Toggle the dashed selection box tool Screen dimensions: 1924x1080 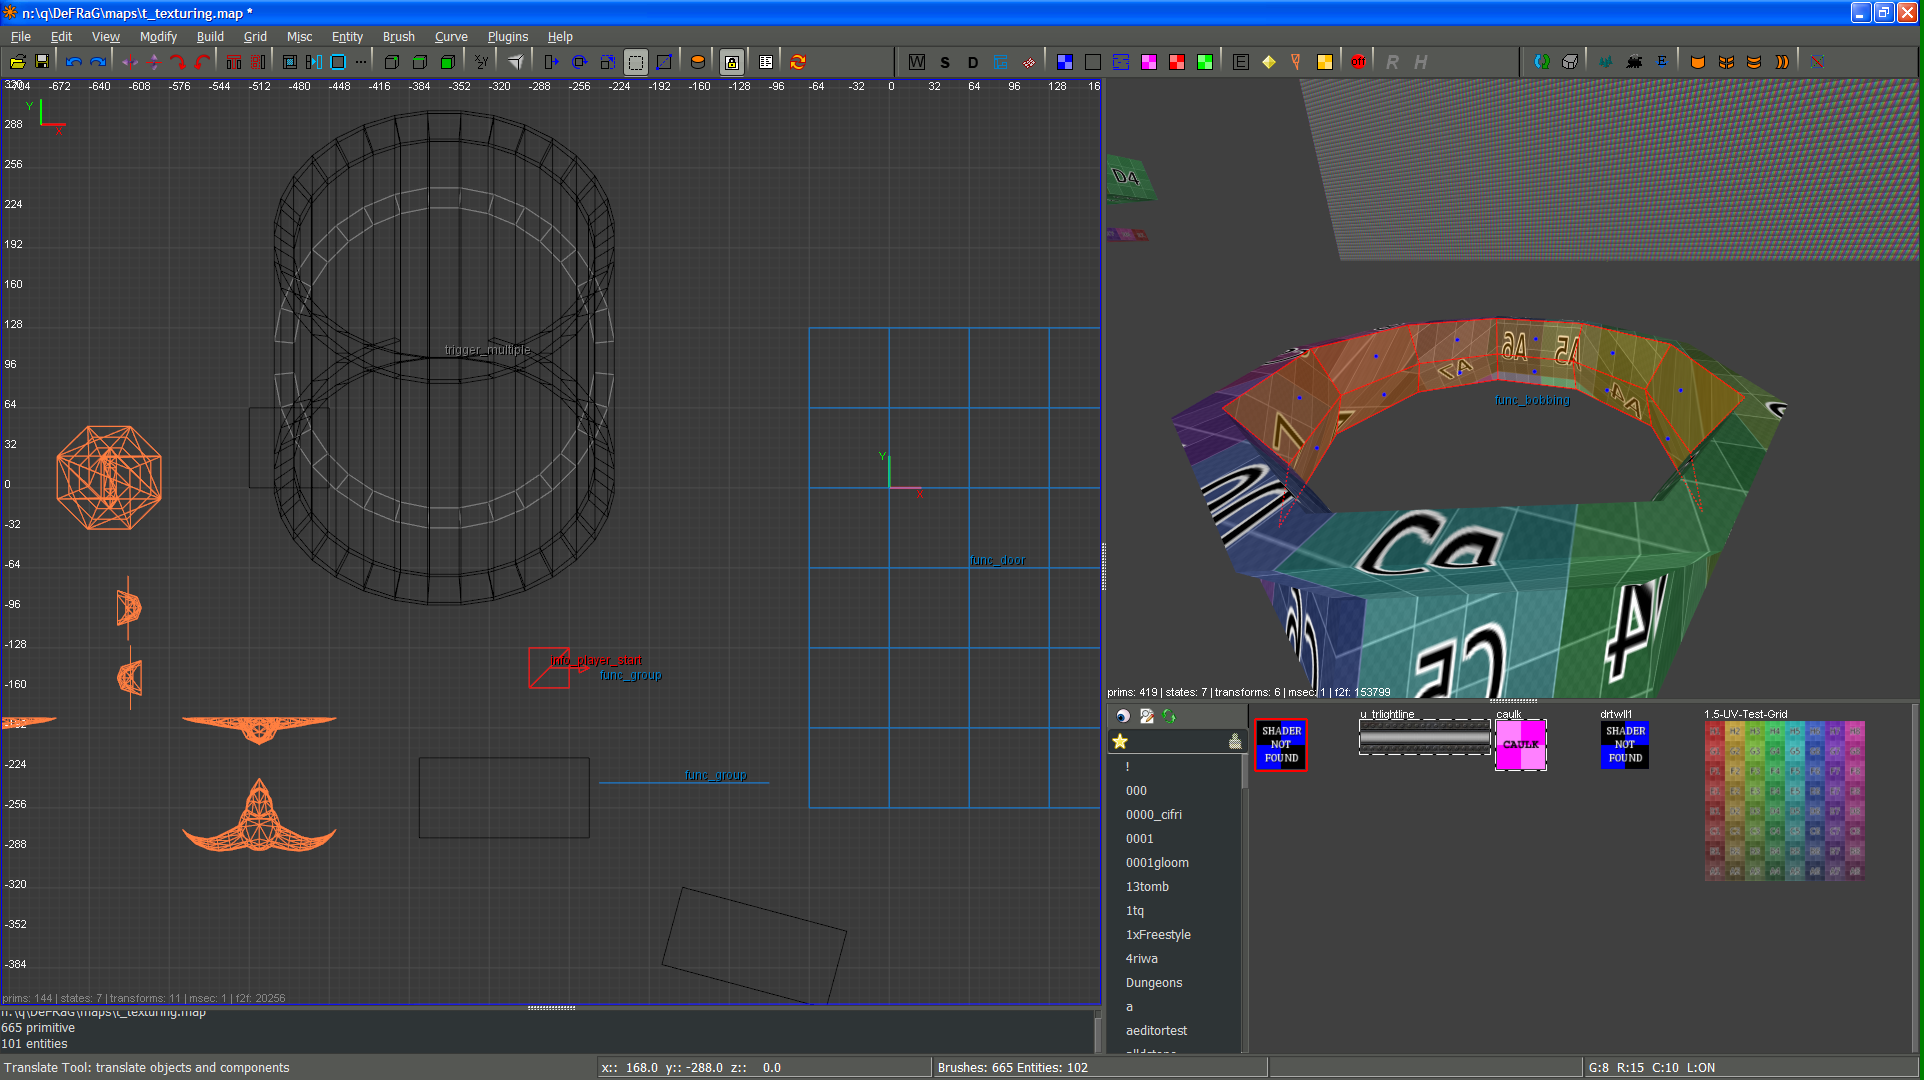click(x=636, y=62)
